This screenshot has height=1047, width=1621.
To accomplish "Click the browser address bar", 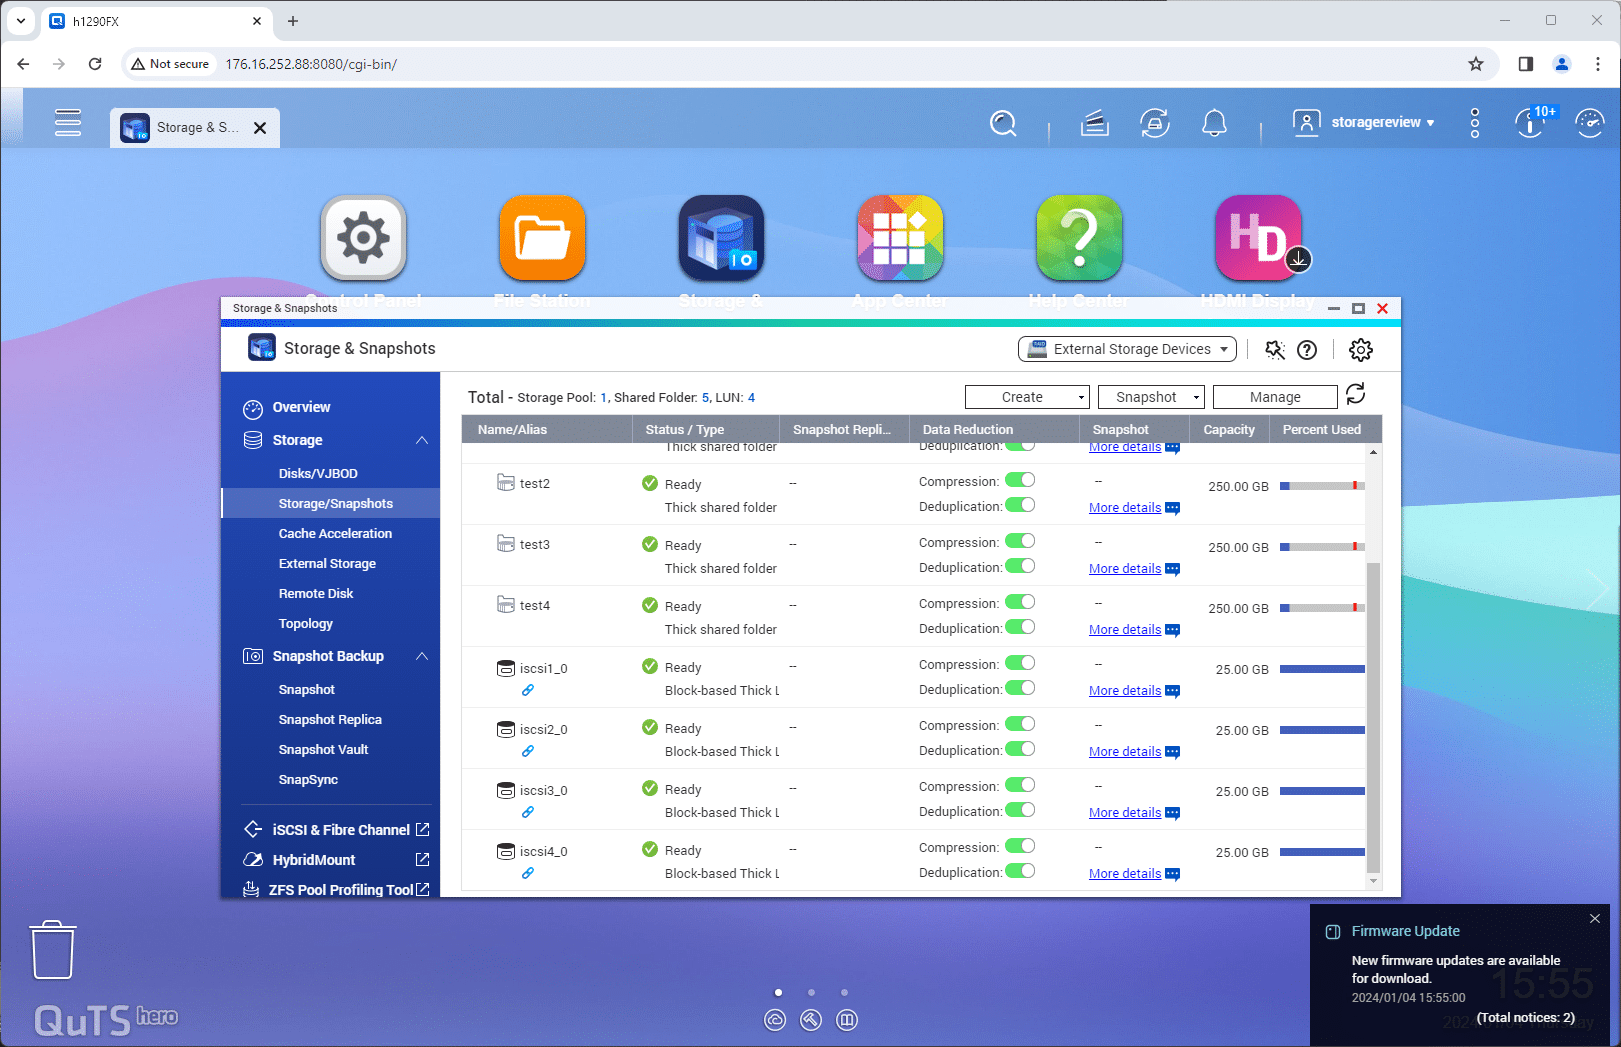I will click(x=810, y=64).
